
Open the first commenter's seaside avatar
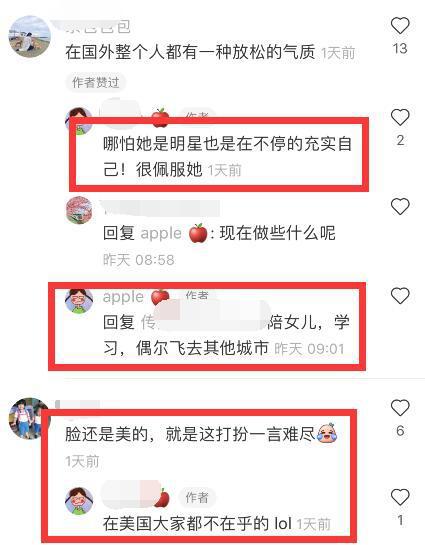(30, 36)
